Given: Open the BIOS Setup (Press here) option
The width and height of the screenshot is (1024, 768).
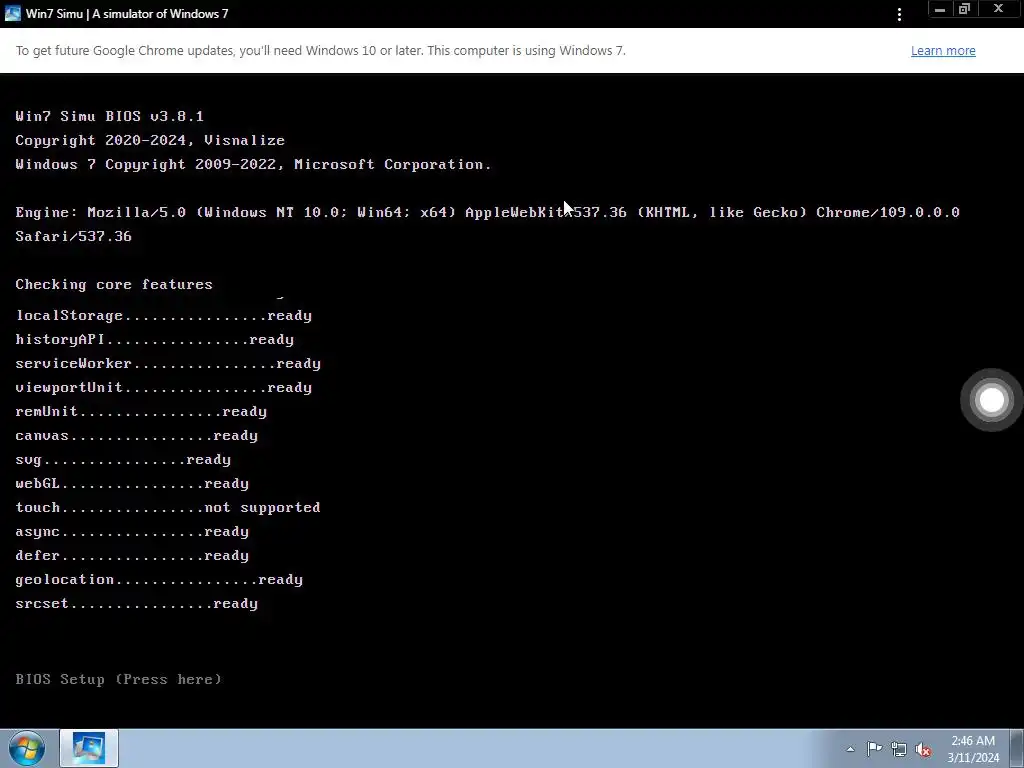Looking at the screenshot, I should 118,679.
